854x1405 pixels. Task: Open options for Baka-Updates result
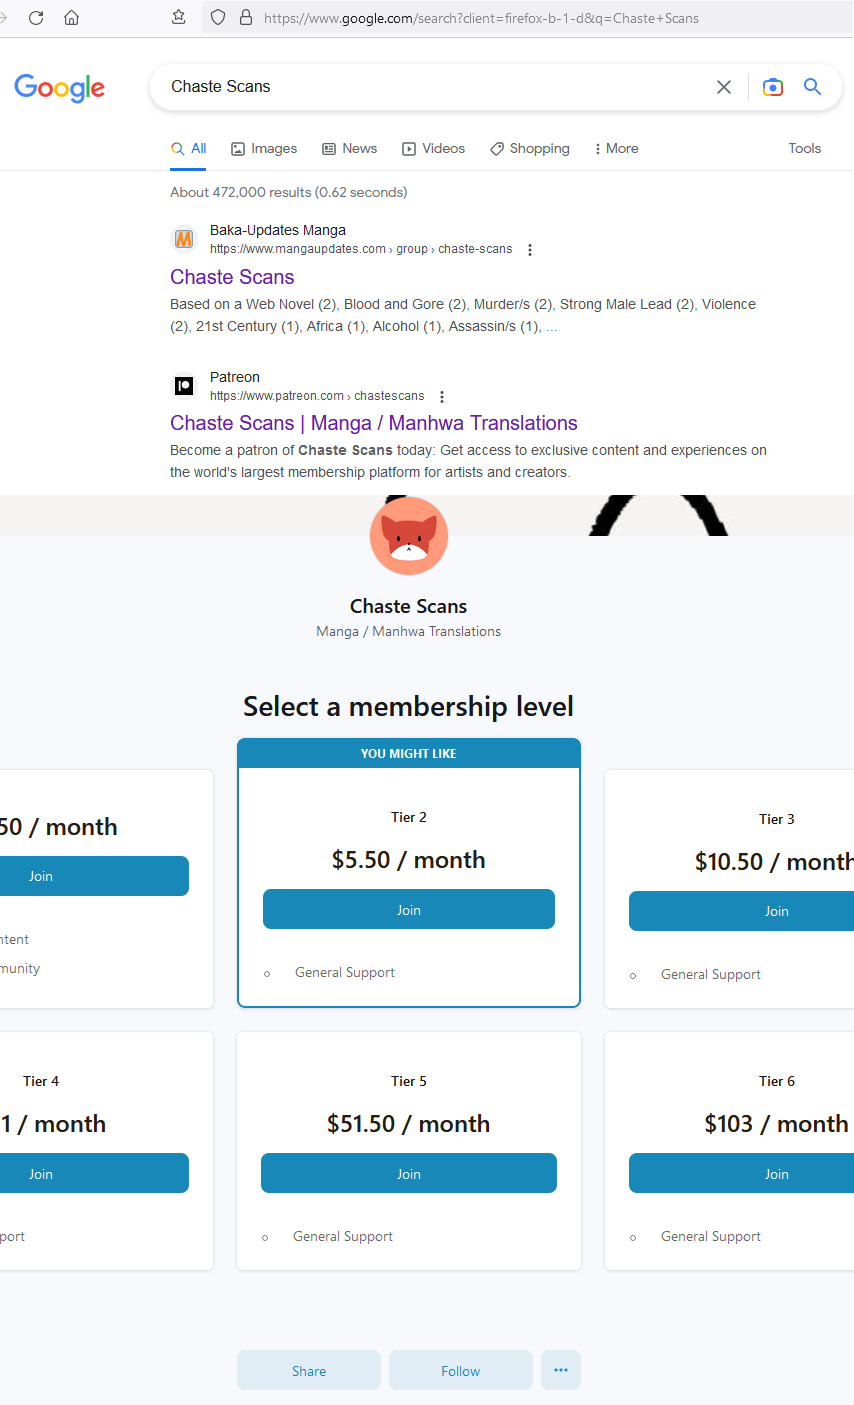530,250
